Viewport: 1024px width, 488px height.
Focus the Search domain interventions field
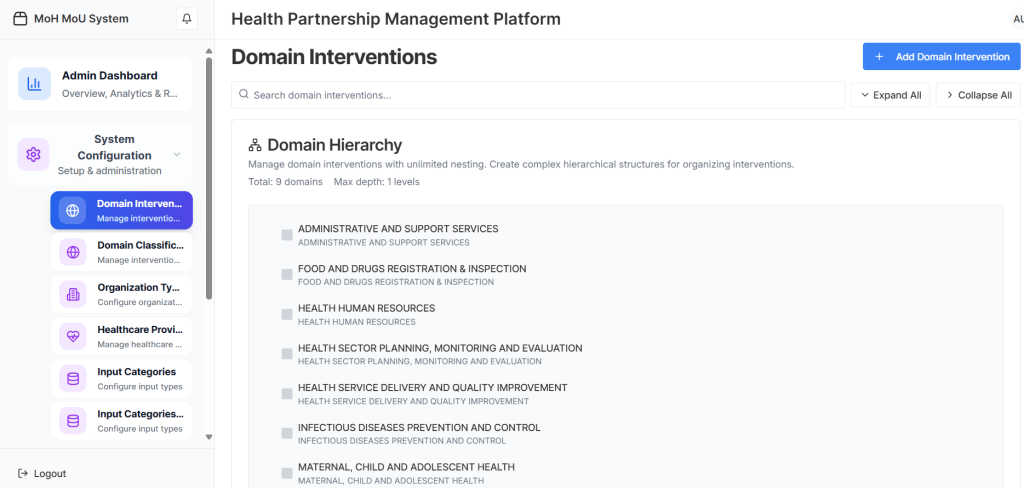[537, 95]
